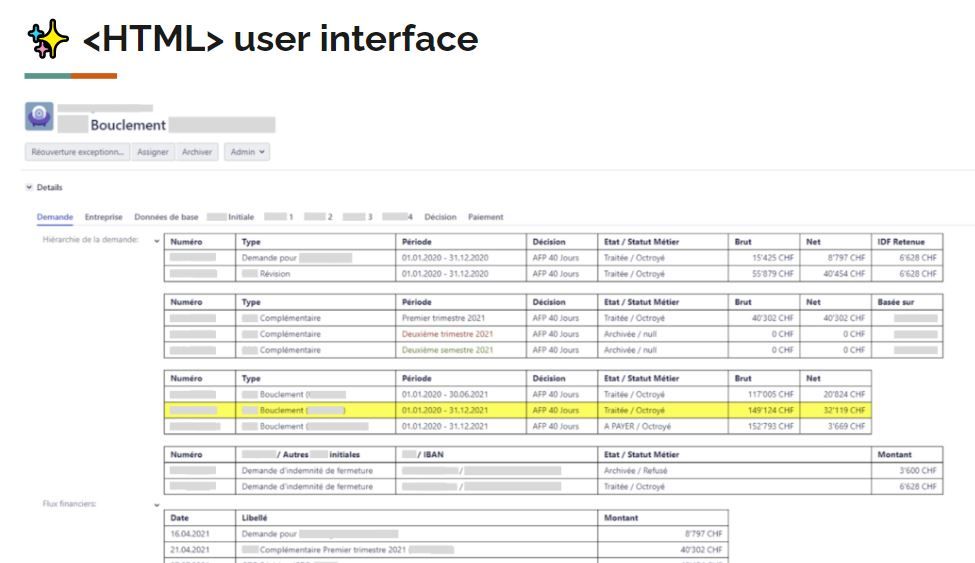Switch to the Entreprise tab
Screen dimensions: 975x563
103,217
